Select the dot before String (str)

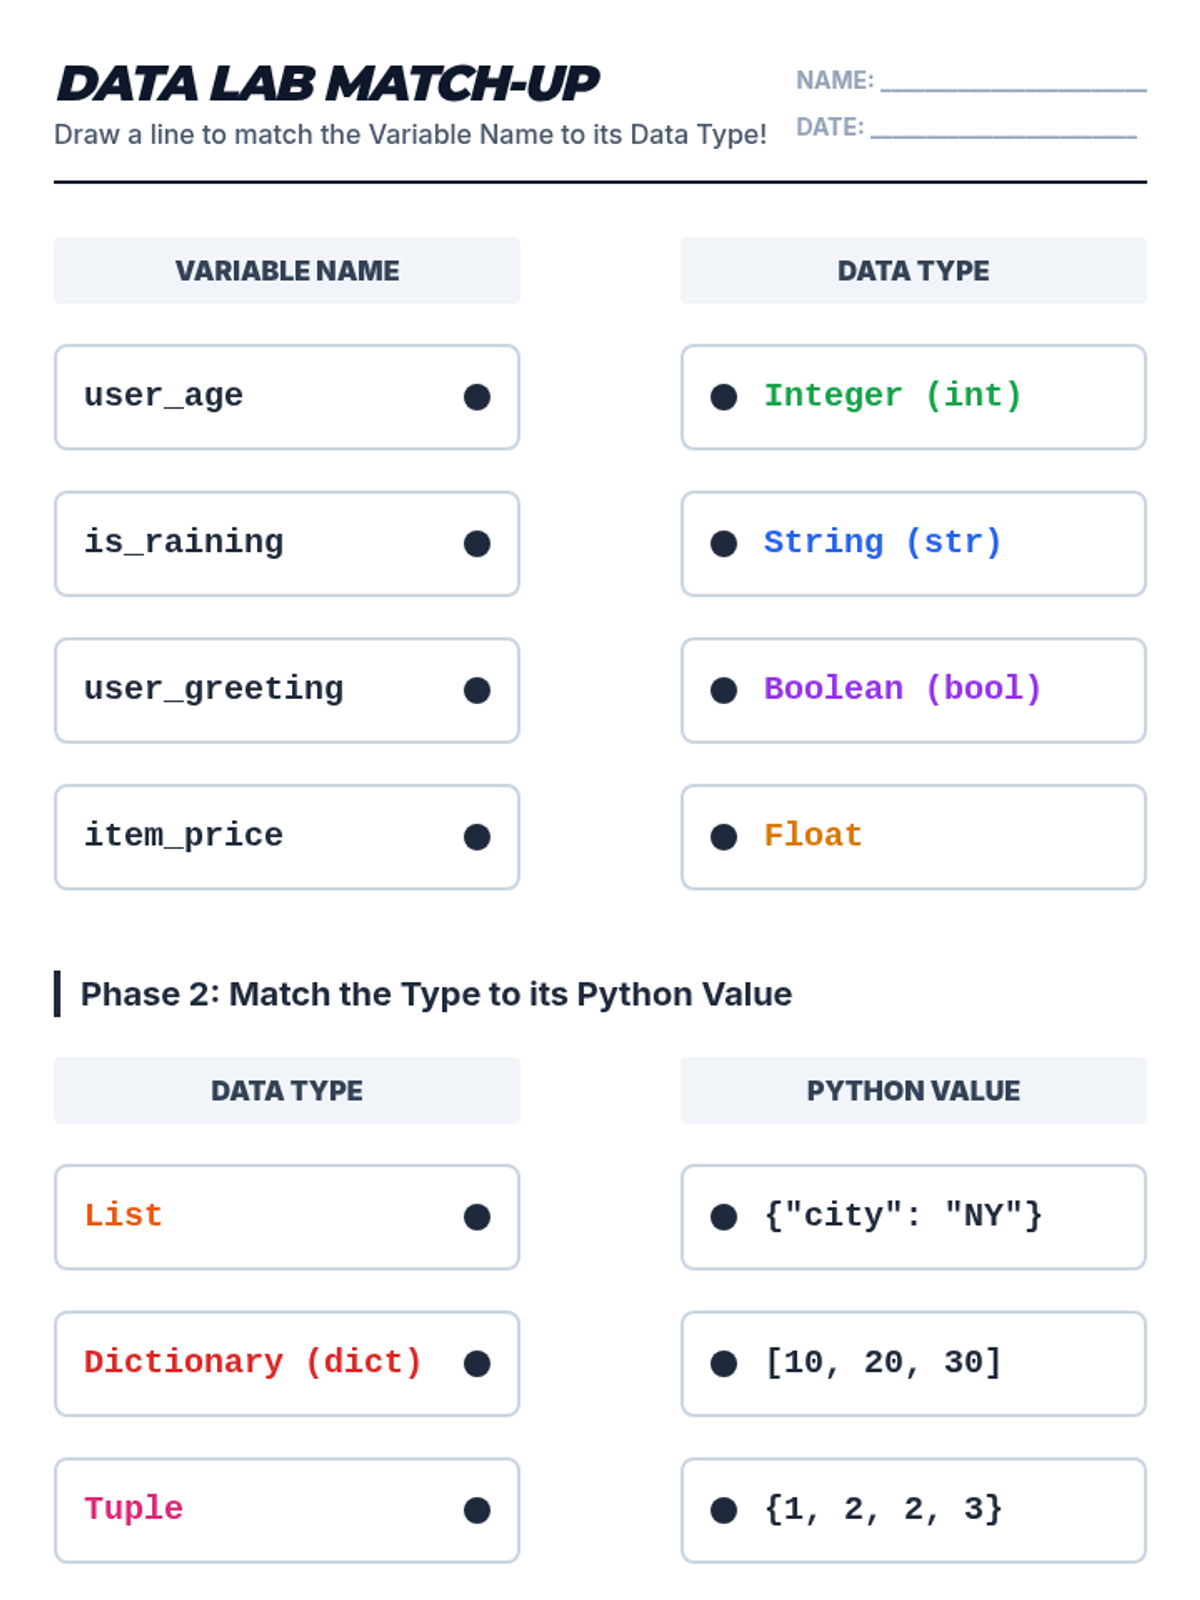point(724,544)
